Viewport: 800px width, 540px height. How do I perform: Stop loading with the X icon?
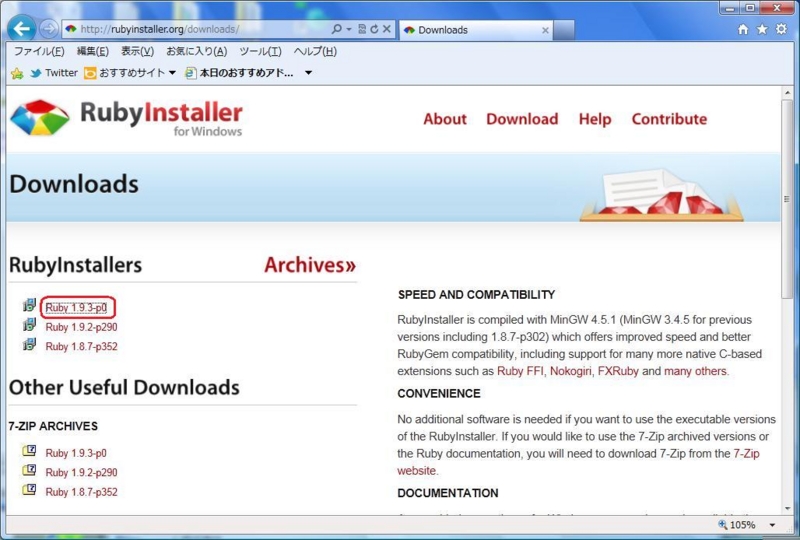pos(387,29)
